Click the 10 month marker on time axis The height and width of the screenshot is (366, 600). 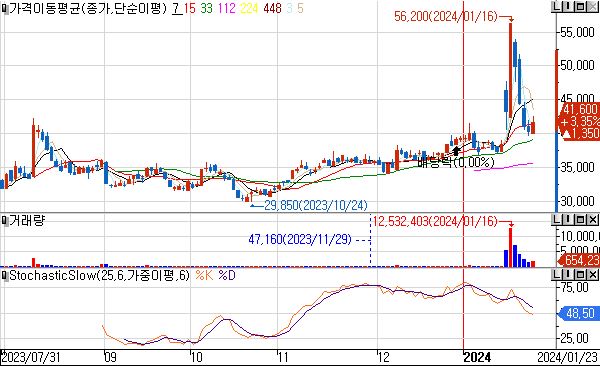(197, 357)
